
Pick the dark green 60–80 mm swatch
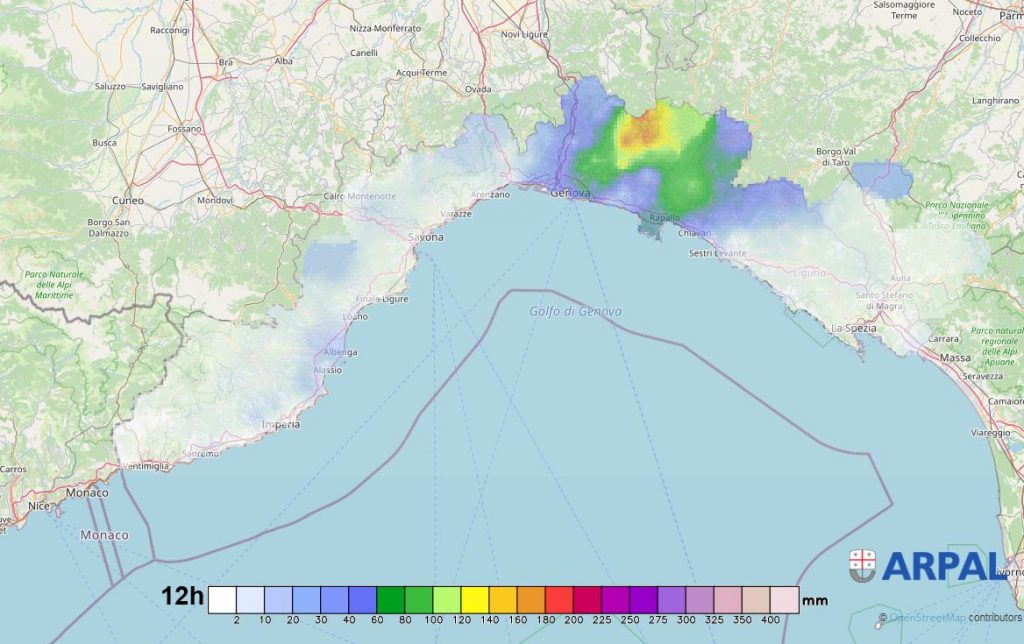pos(391,599)
